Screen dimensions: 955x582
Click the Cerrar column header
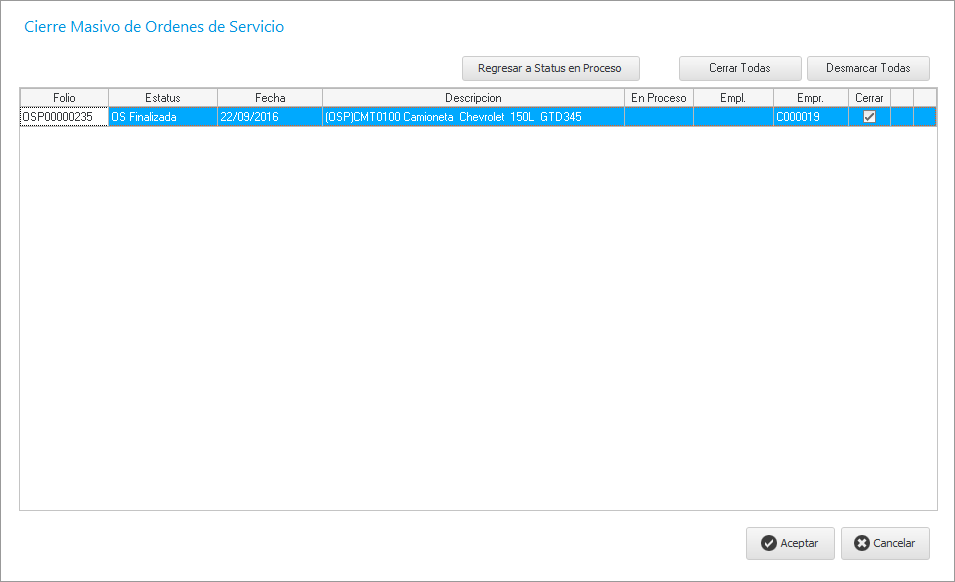click(x=869, y=98)
